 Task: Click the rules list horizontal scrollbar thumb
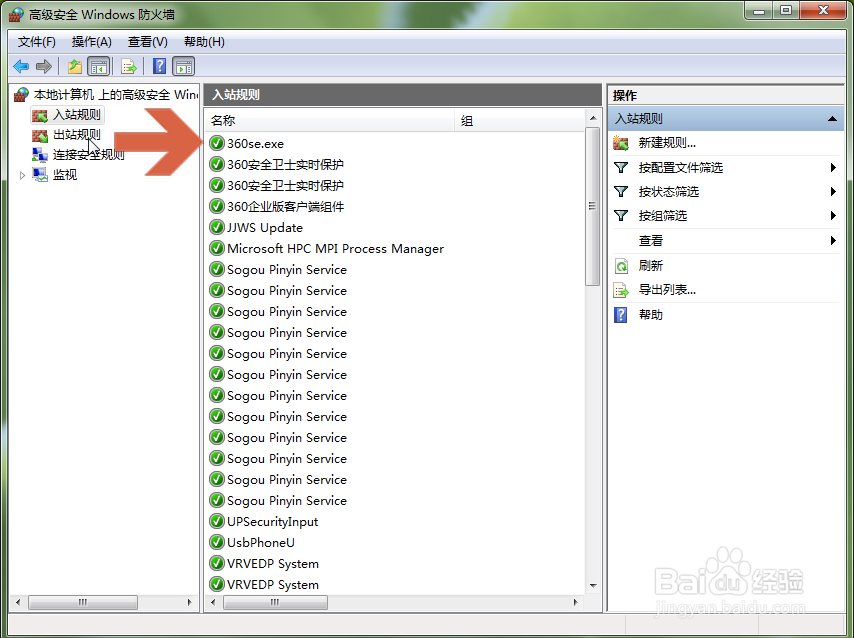point(275,602)
